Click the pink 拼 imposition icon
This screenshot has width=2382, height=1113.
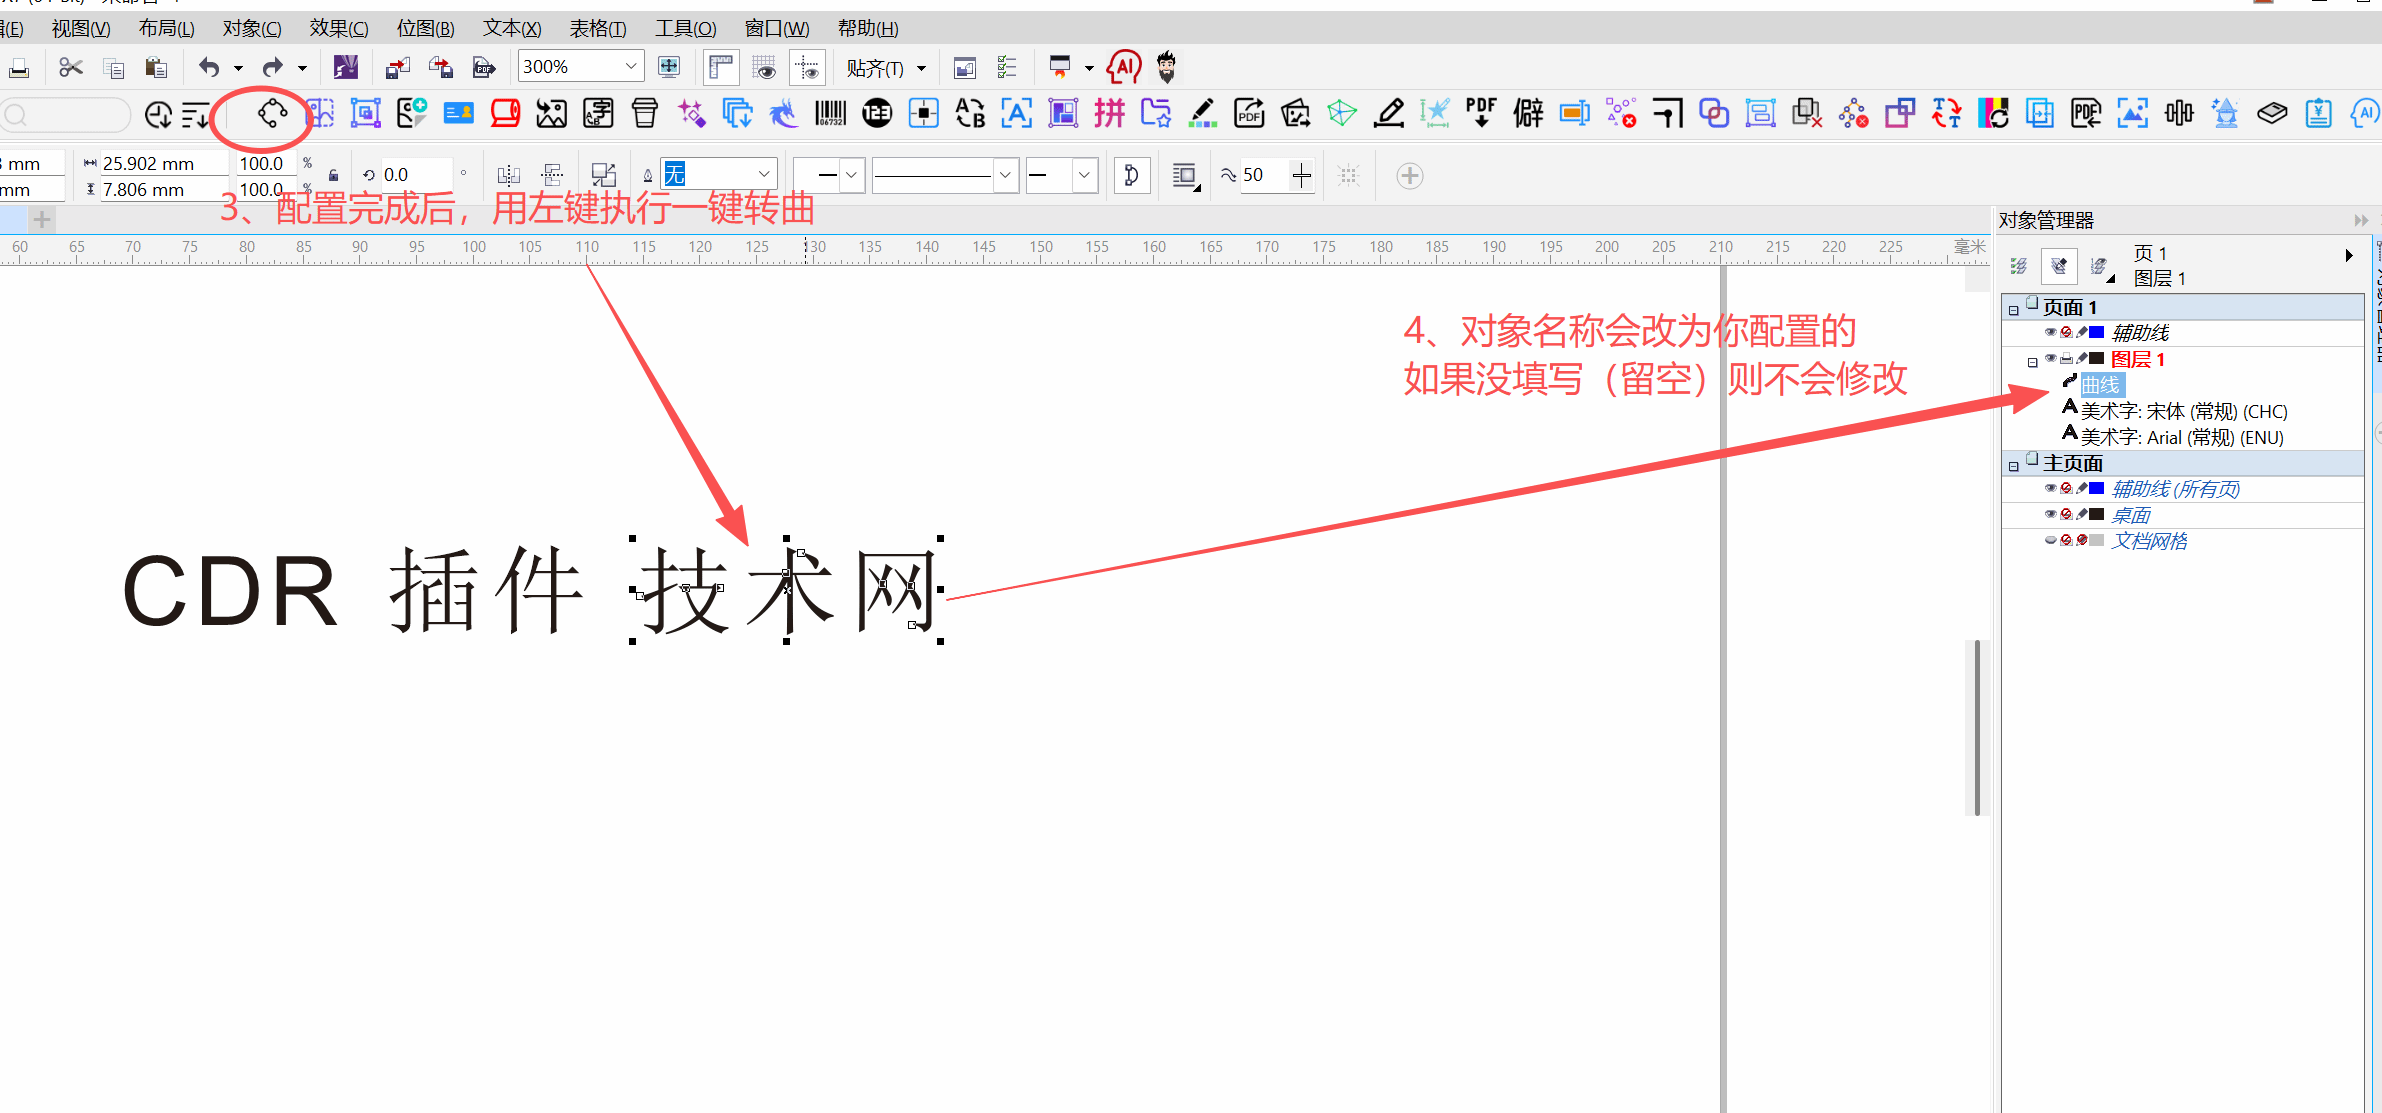(x=1109, y=114)
